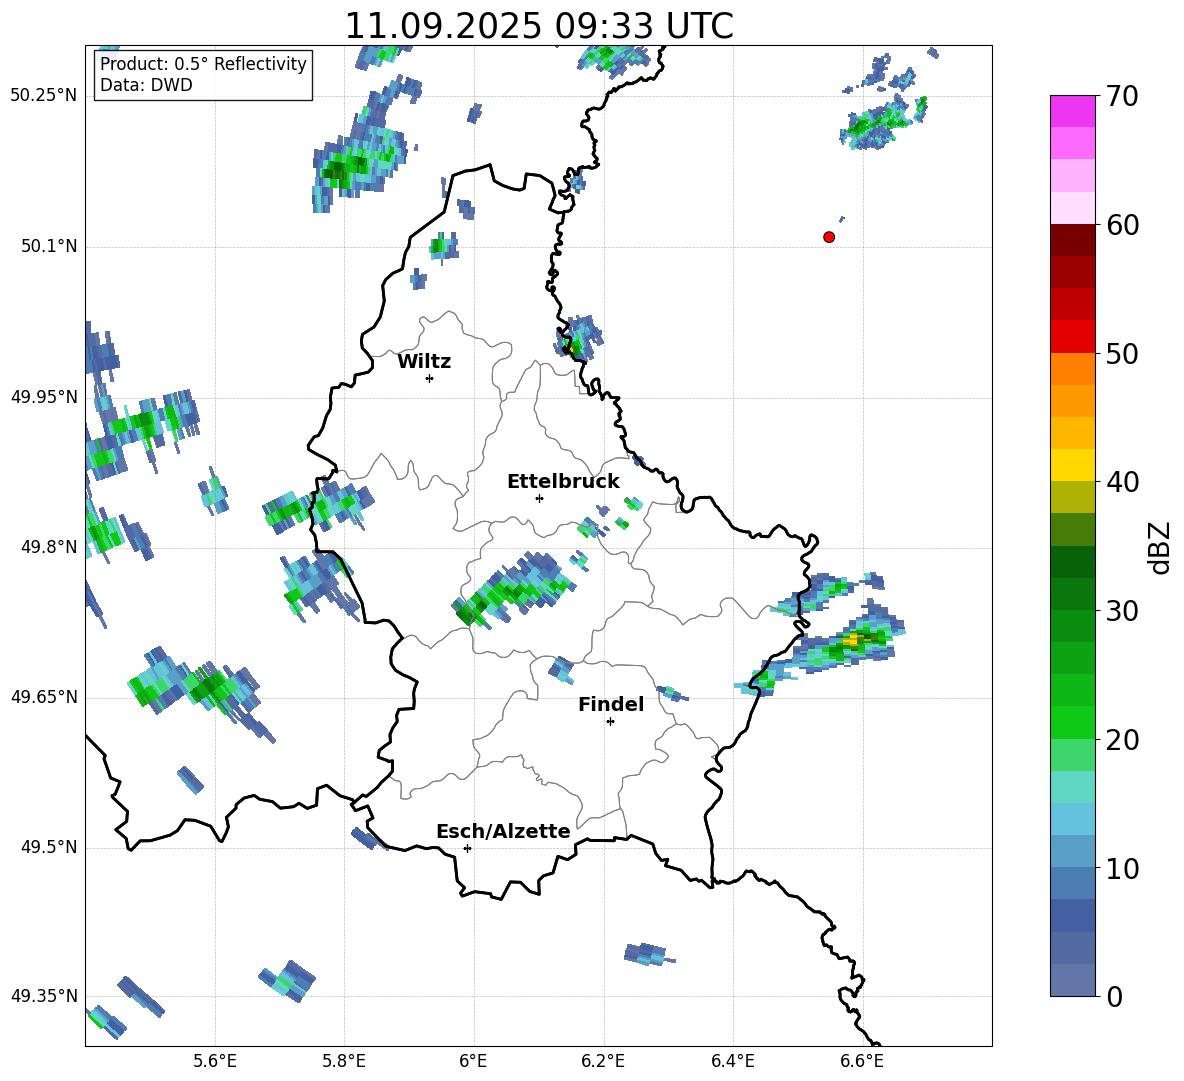Click the Wiltz station cross marker
This screenshot has height=1081, width=1184.
click(429, 378)
